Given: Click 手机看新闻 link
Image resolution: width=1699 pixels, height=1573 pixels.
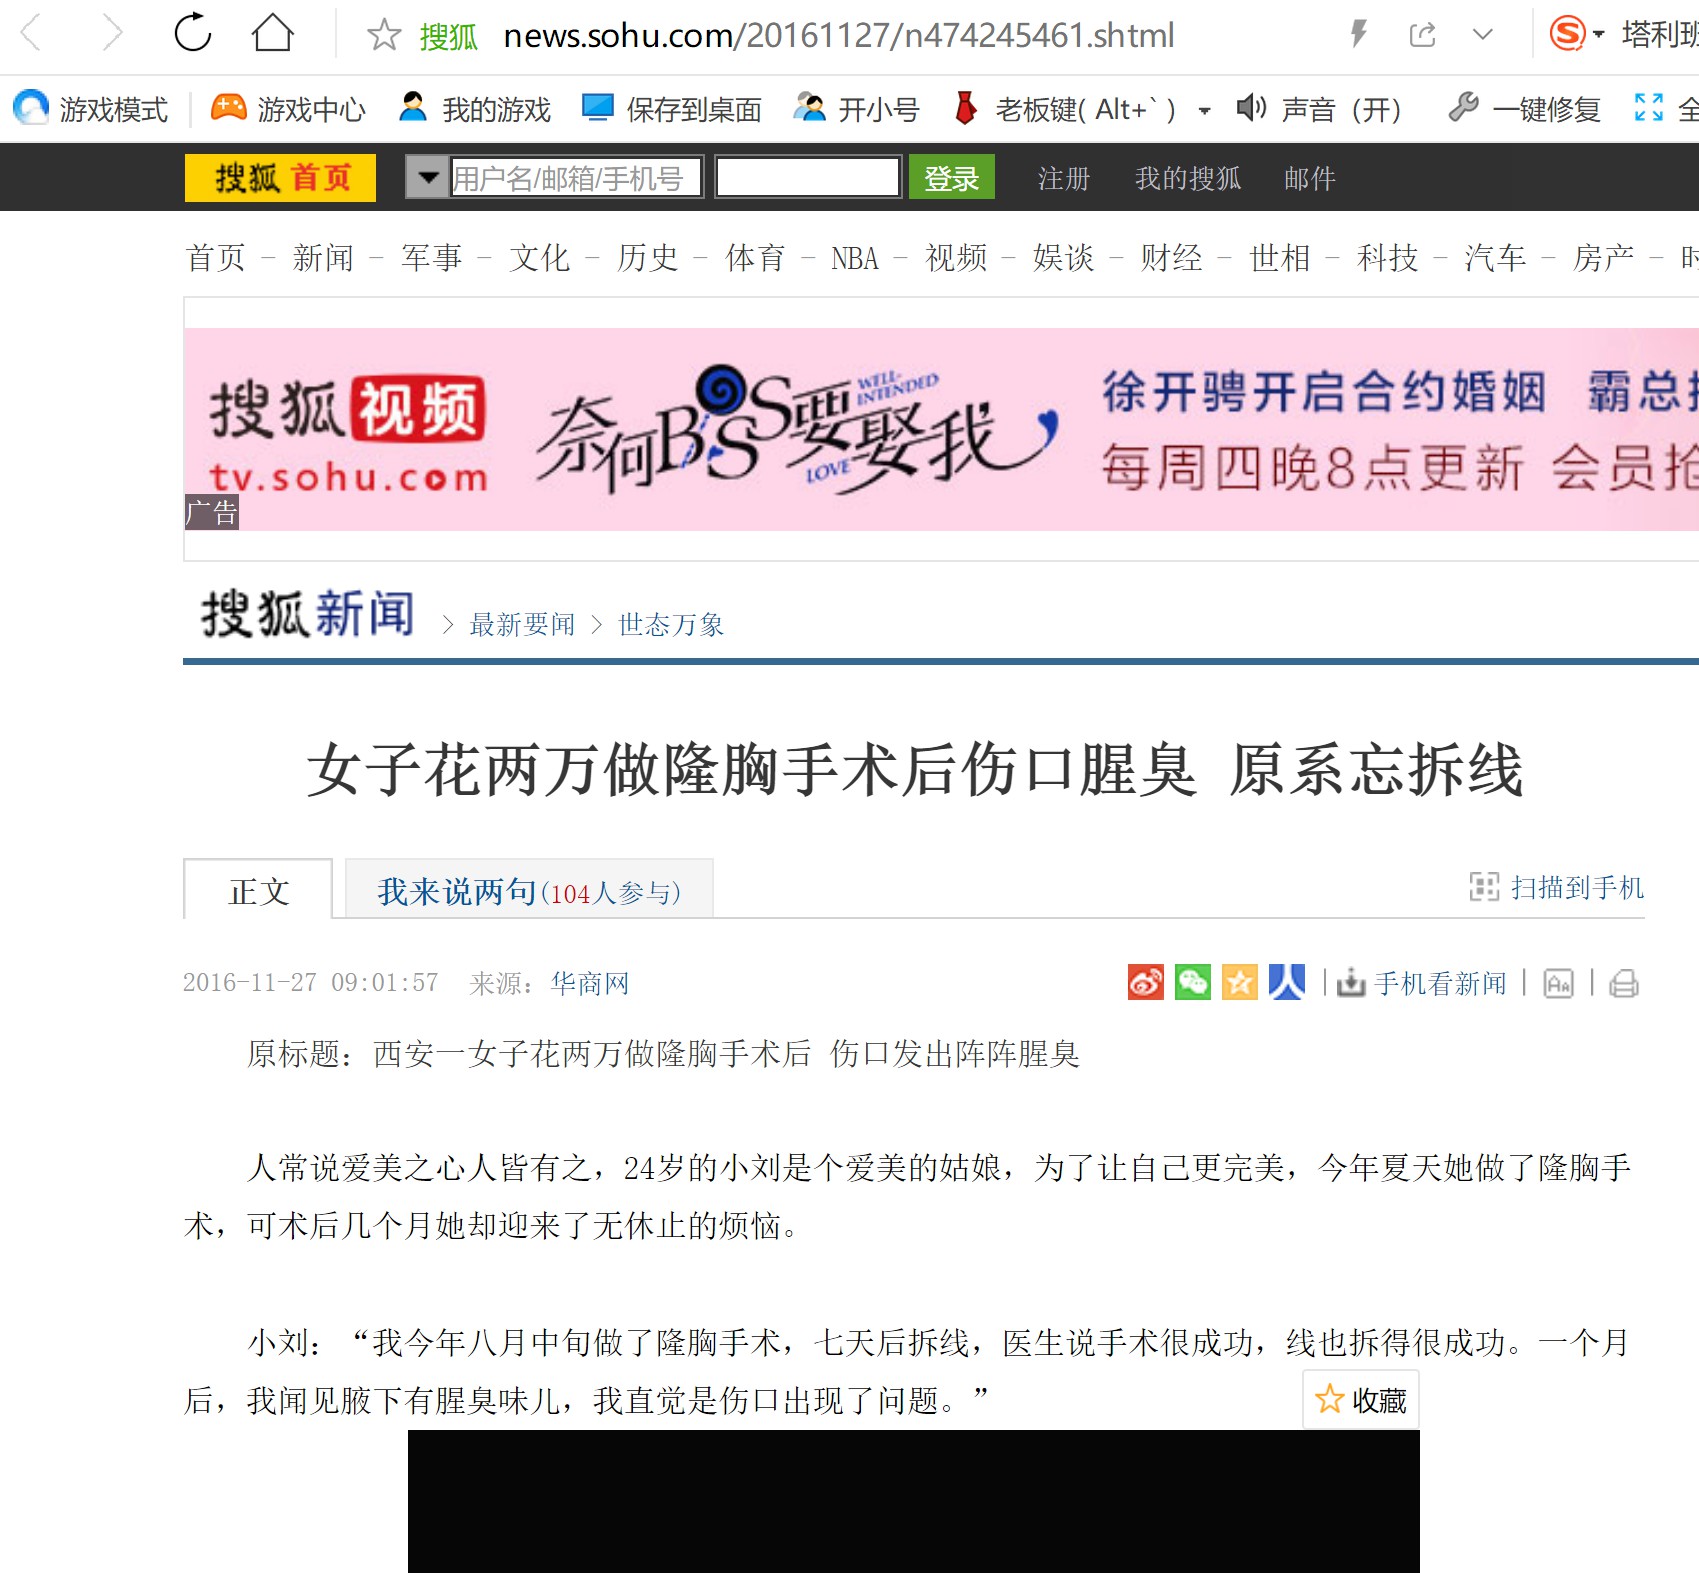Looking at the screenshot, I should (1422, 983).
